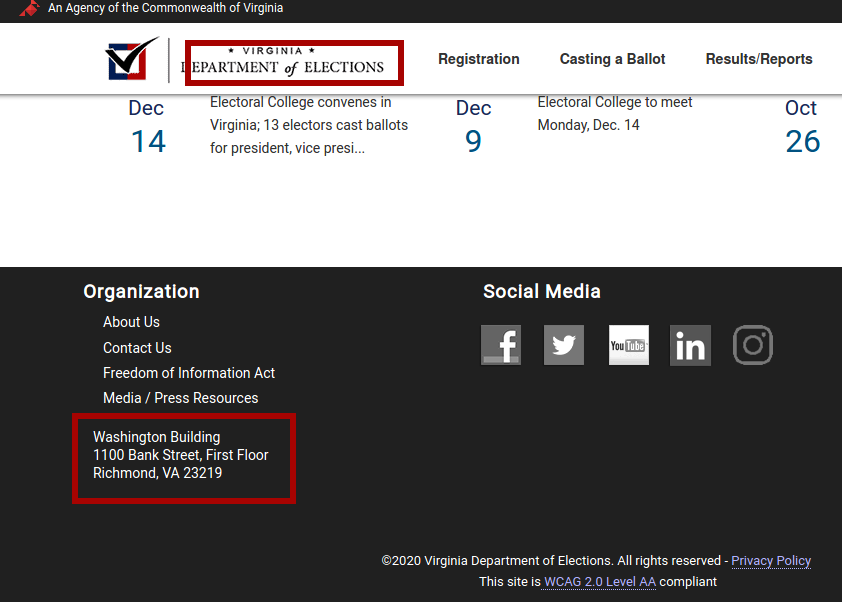842x602 pixels.
Task: Open the Contact Us link
Action: coord(137,348)
